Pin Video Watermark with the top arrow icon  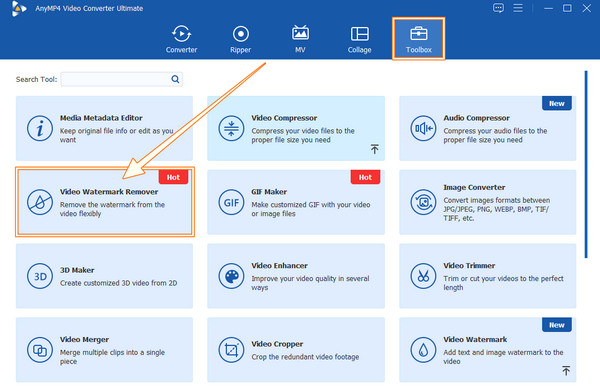pyautogui.click(x=566, y=371)
